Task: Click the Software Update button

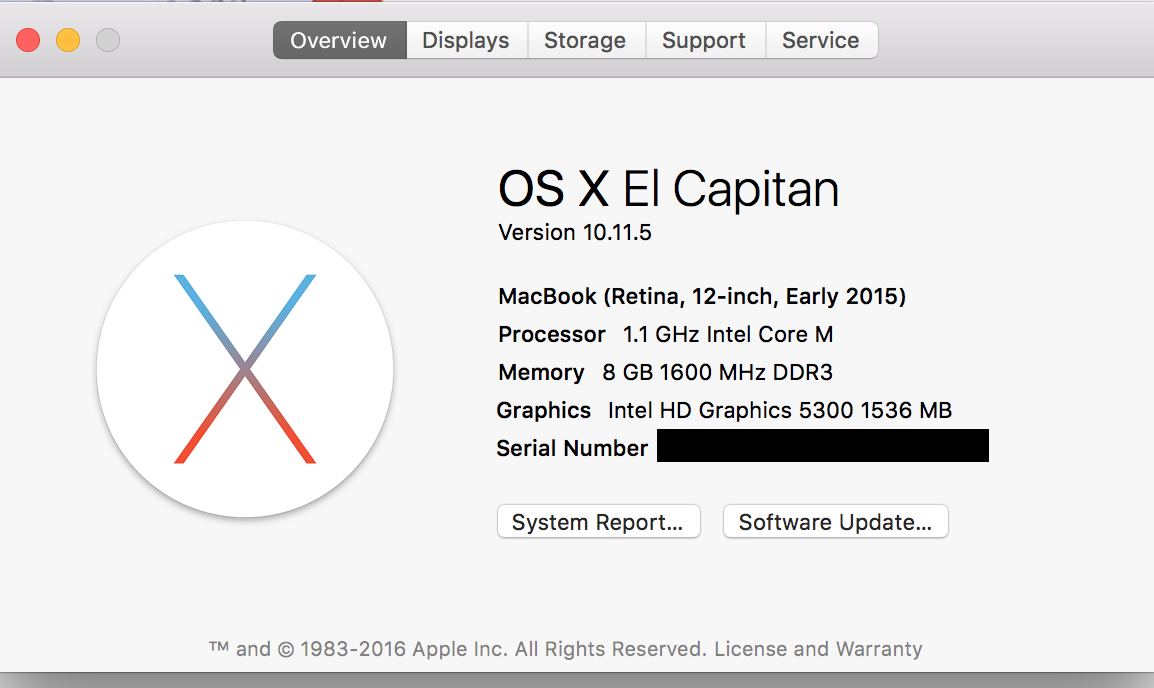Action: [x=835, y=522]
